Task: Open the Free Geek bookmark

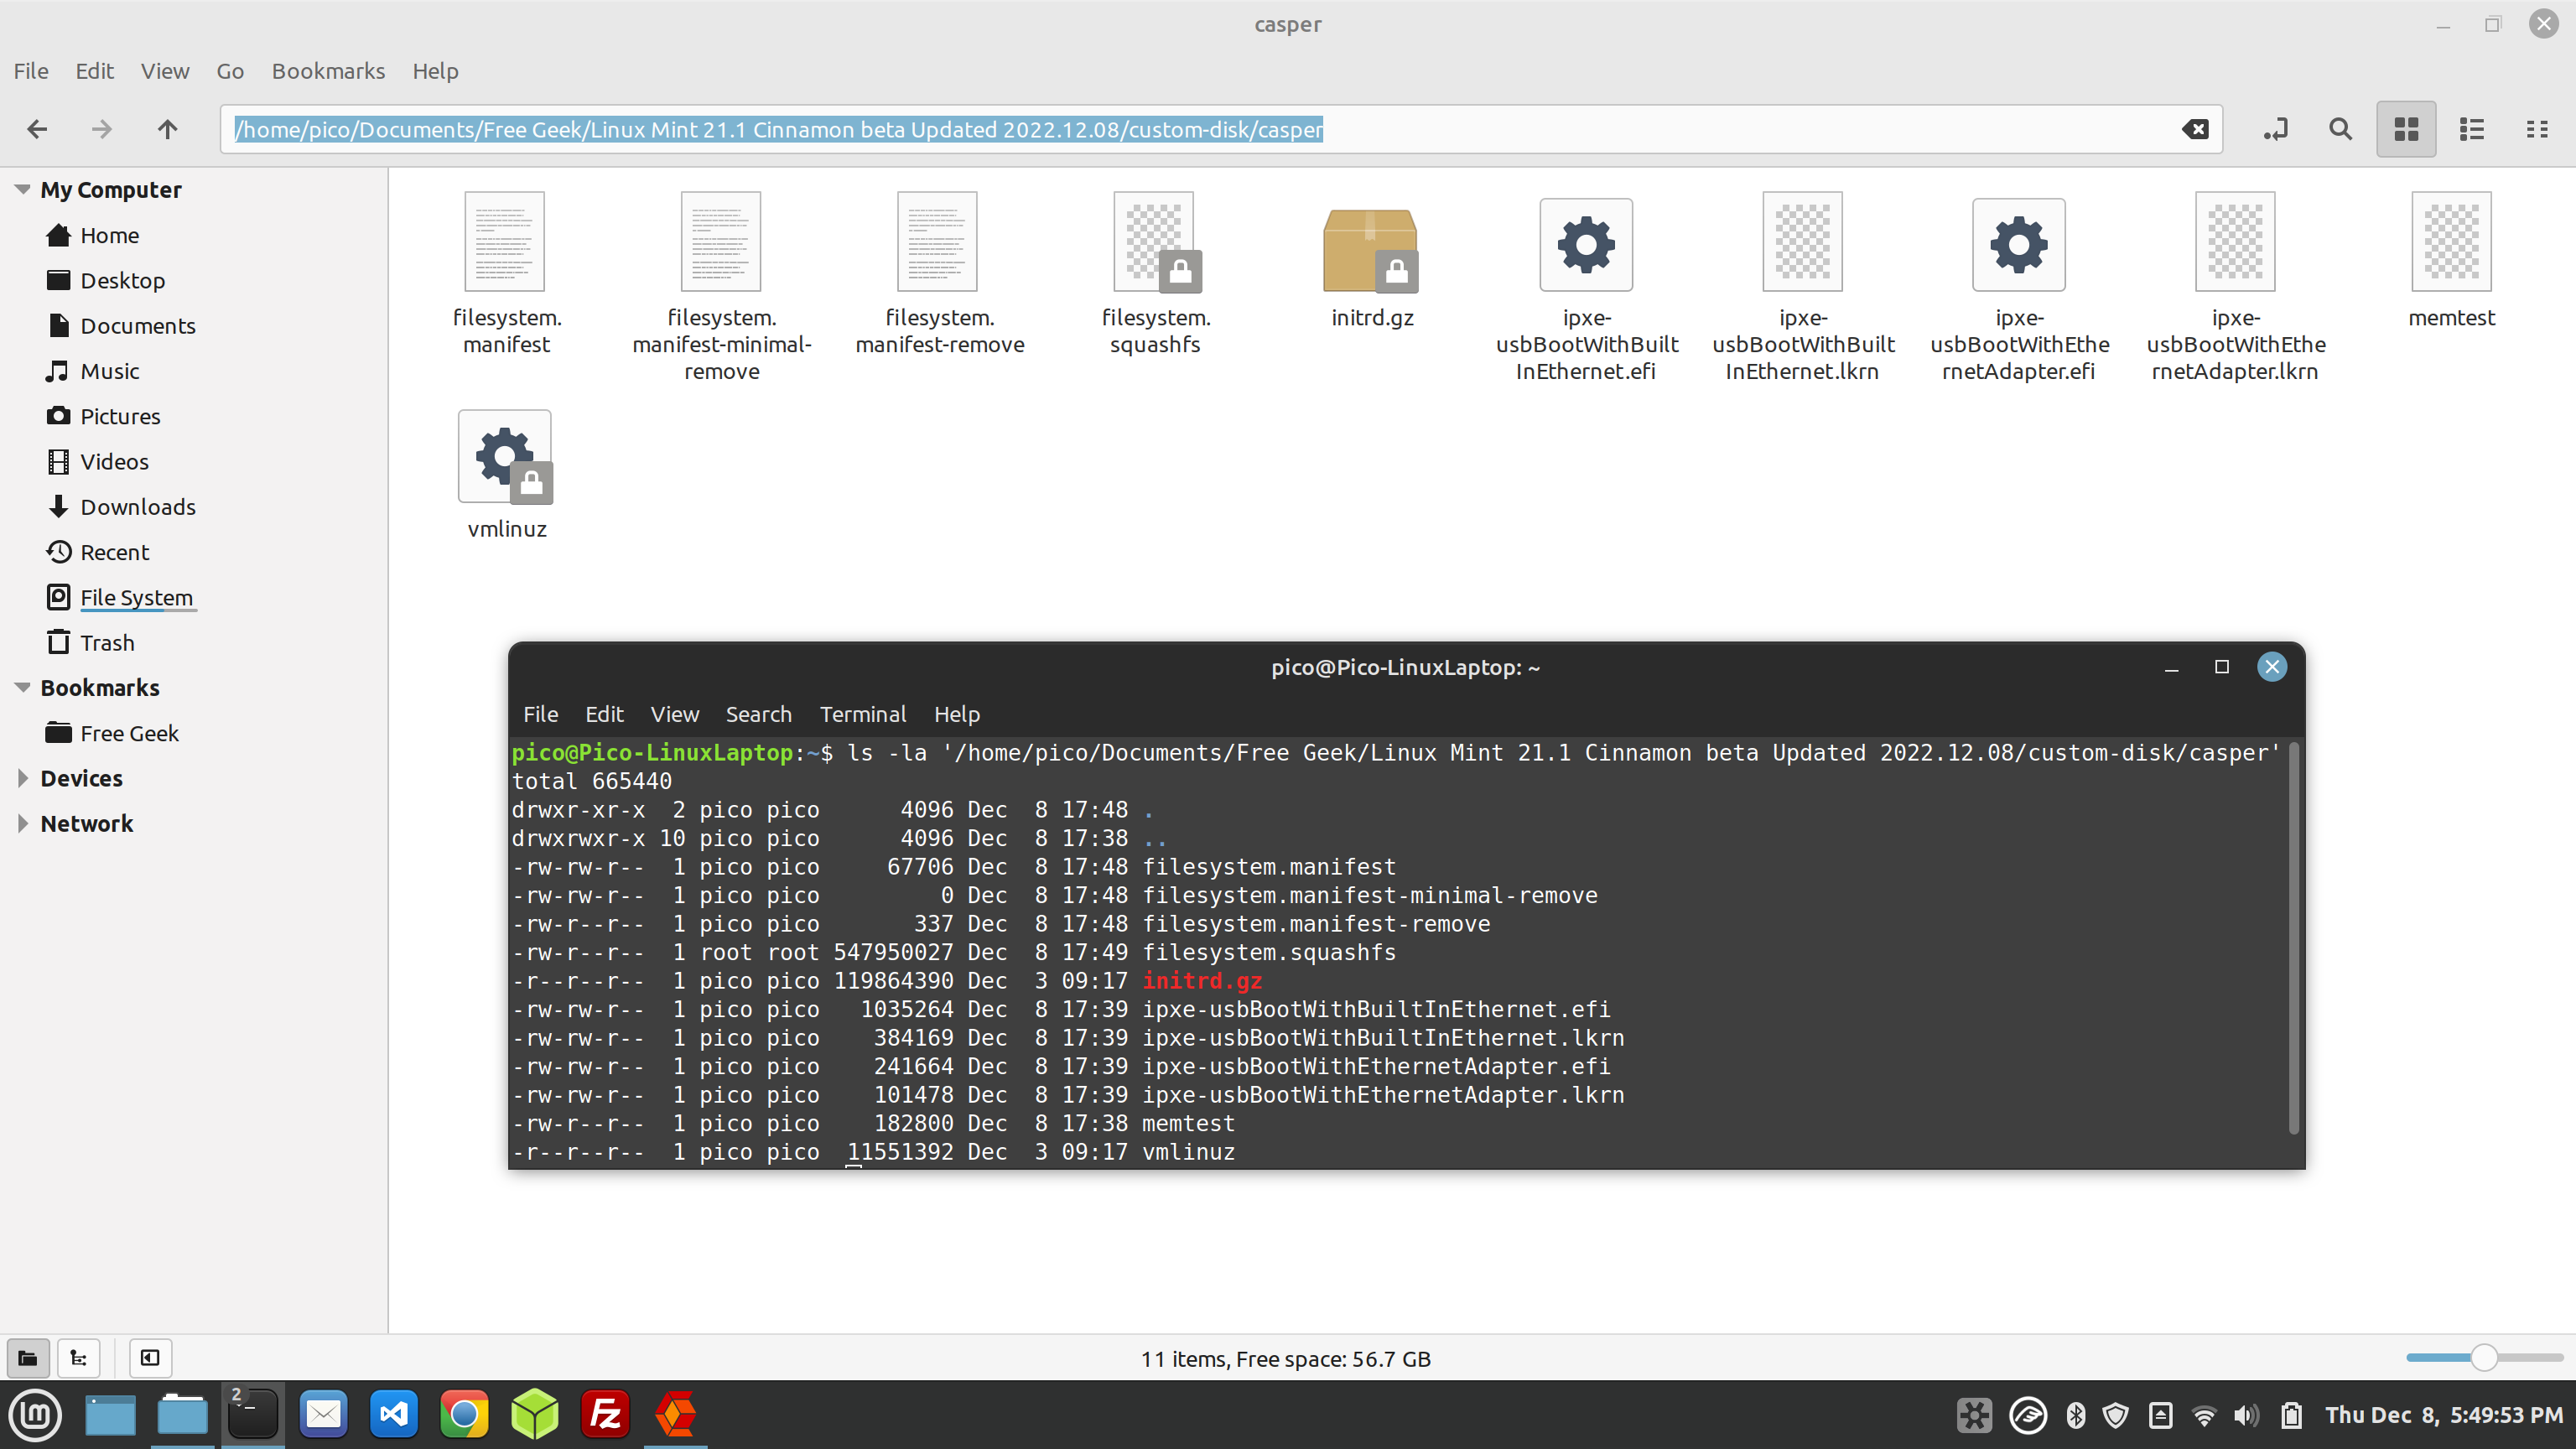Action: click(x=130, y=732)
